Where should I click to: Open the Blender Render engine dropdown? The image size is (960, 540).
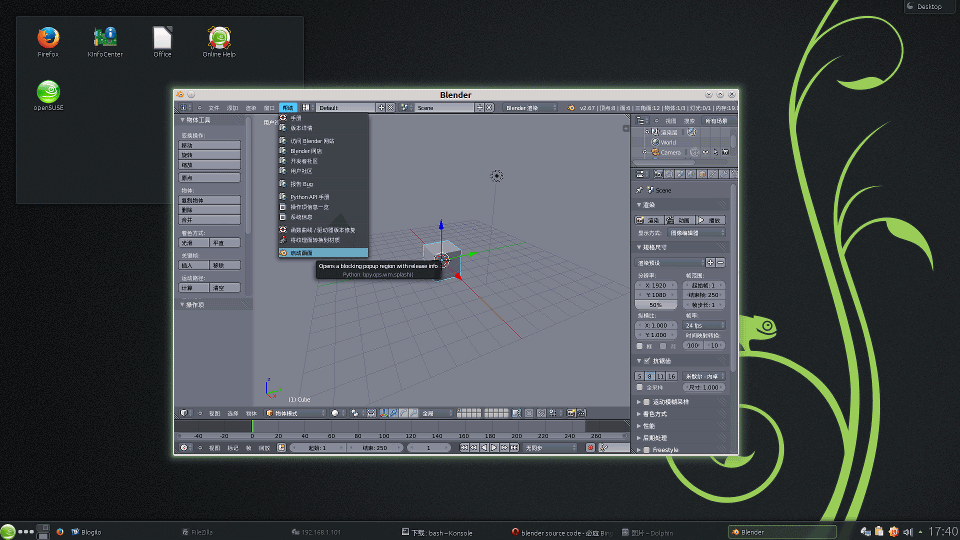point(531,107)
